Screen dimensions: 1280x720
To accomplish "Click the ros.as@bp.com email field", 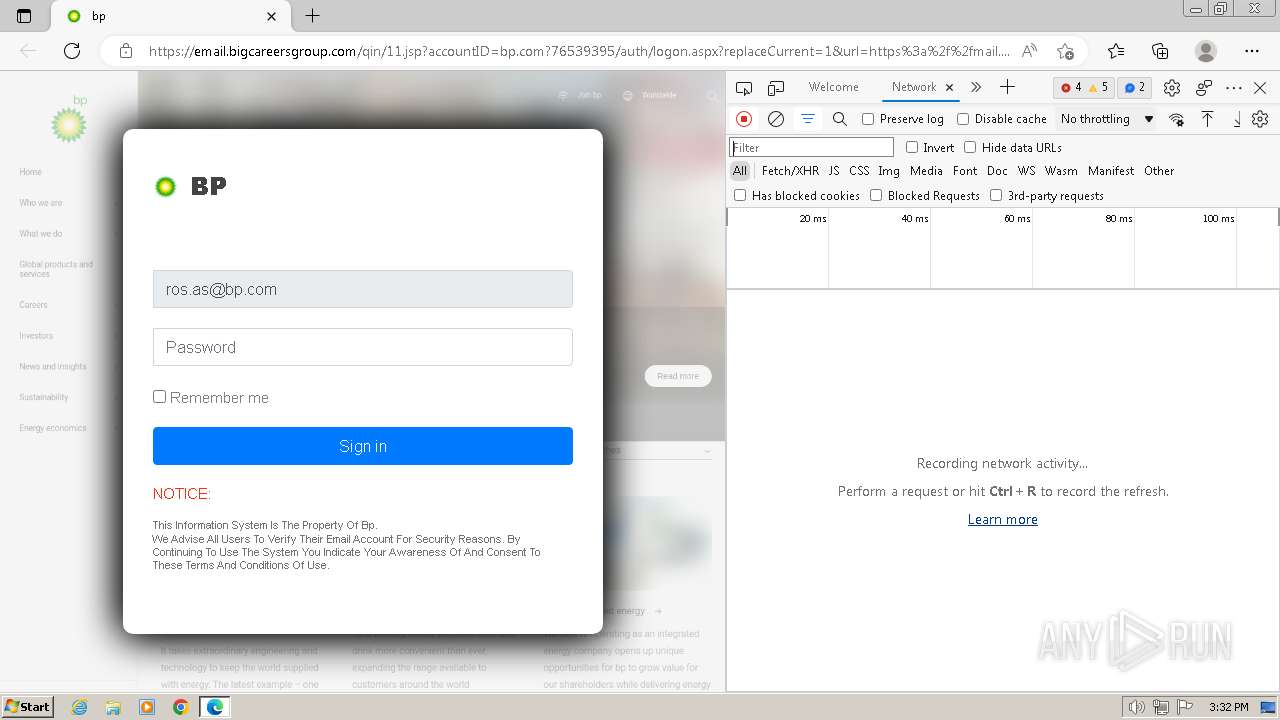I will tap(363, 289).
